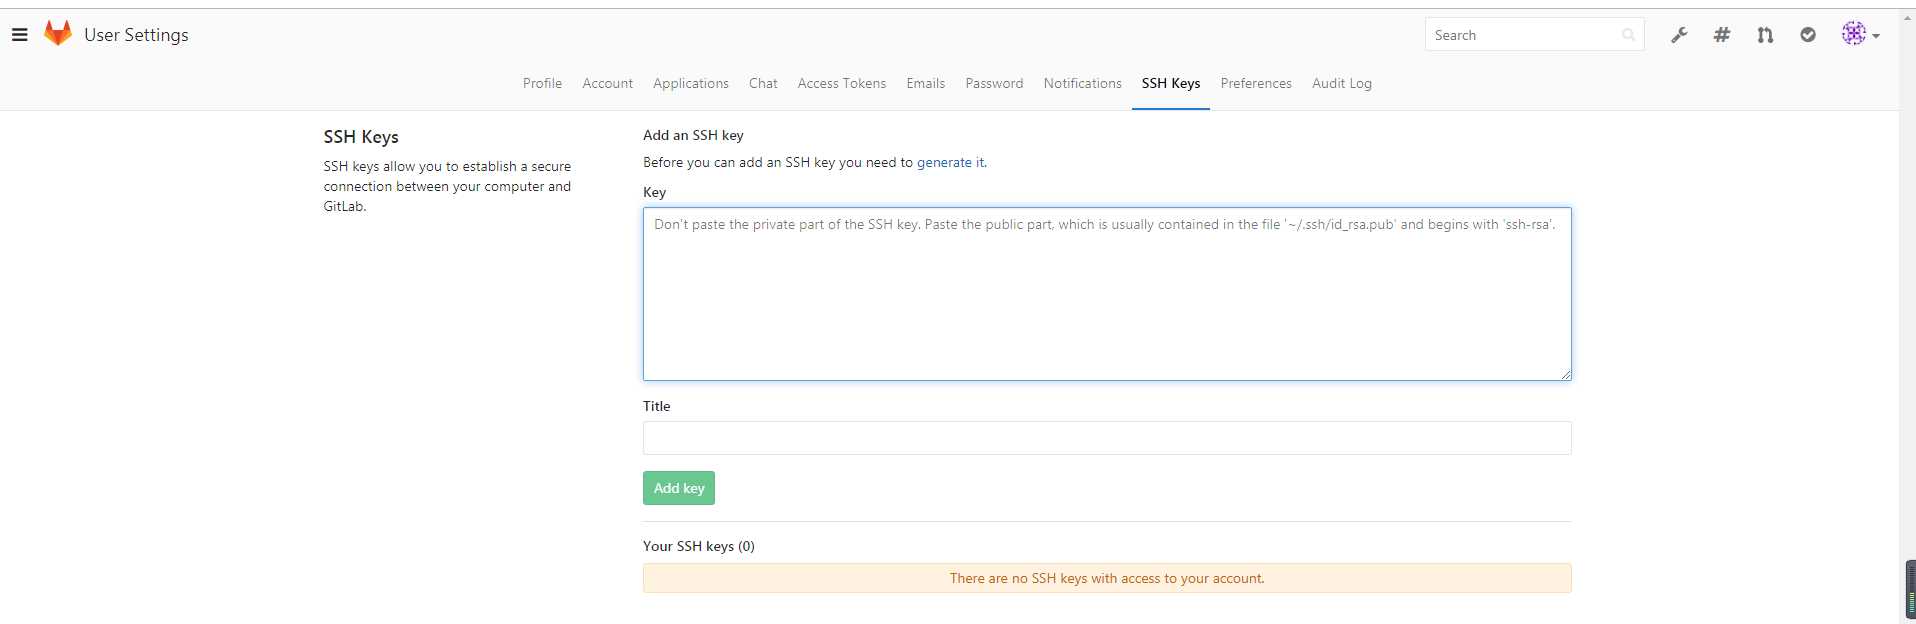Viewport: 1916px width, 624px height.
Task: Switch to the Profile tab
Action: point(542,83)
